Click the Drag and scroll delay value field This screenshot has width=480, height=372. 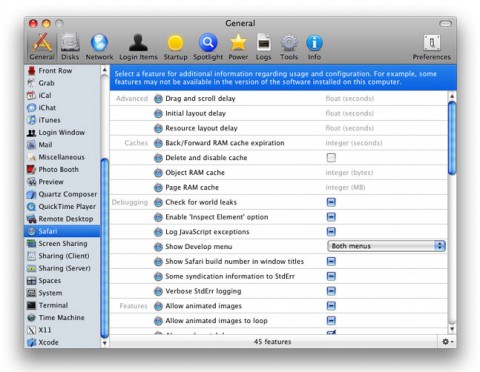(x=349, y=98)
